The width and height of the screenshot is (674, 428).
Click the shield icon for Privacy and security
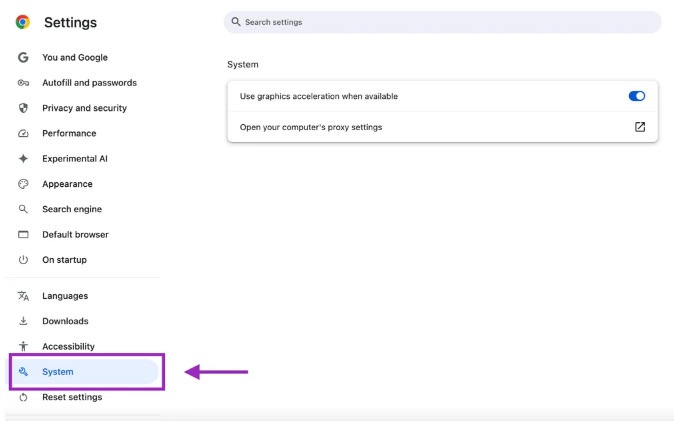(x=23, y=108)
